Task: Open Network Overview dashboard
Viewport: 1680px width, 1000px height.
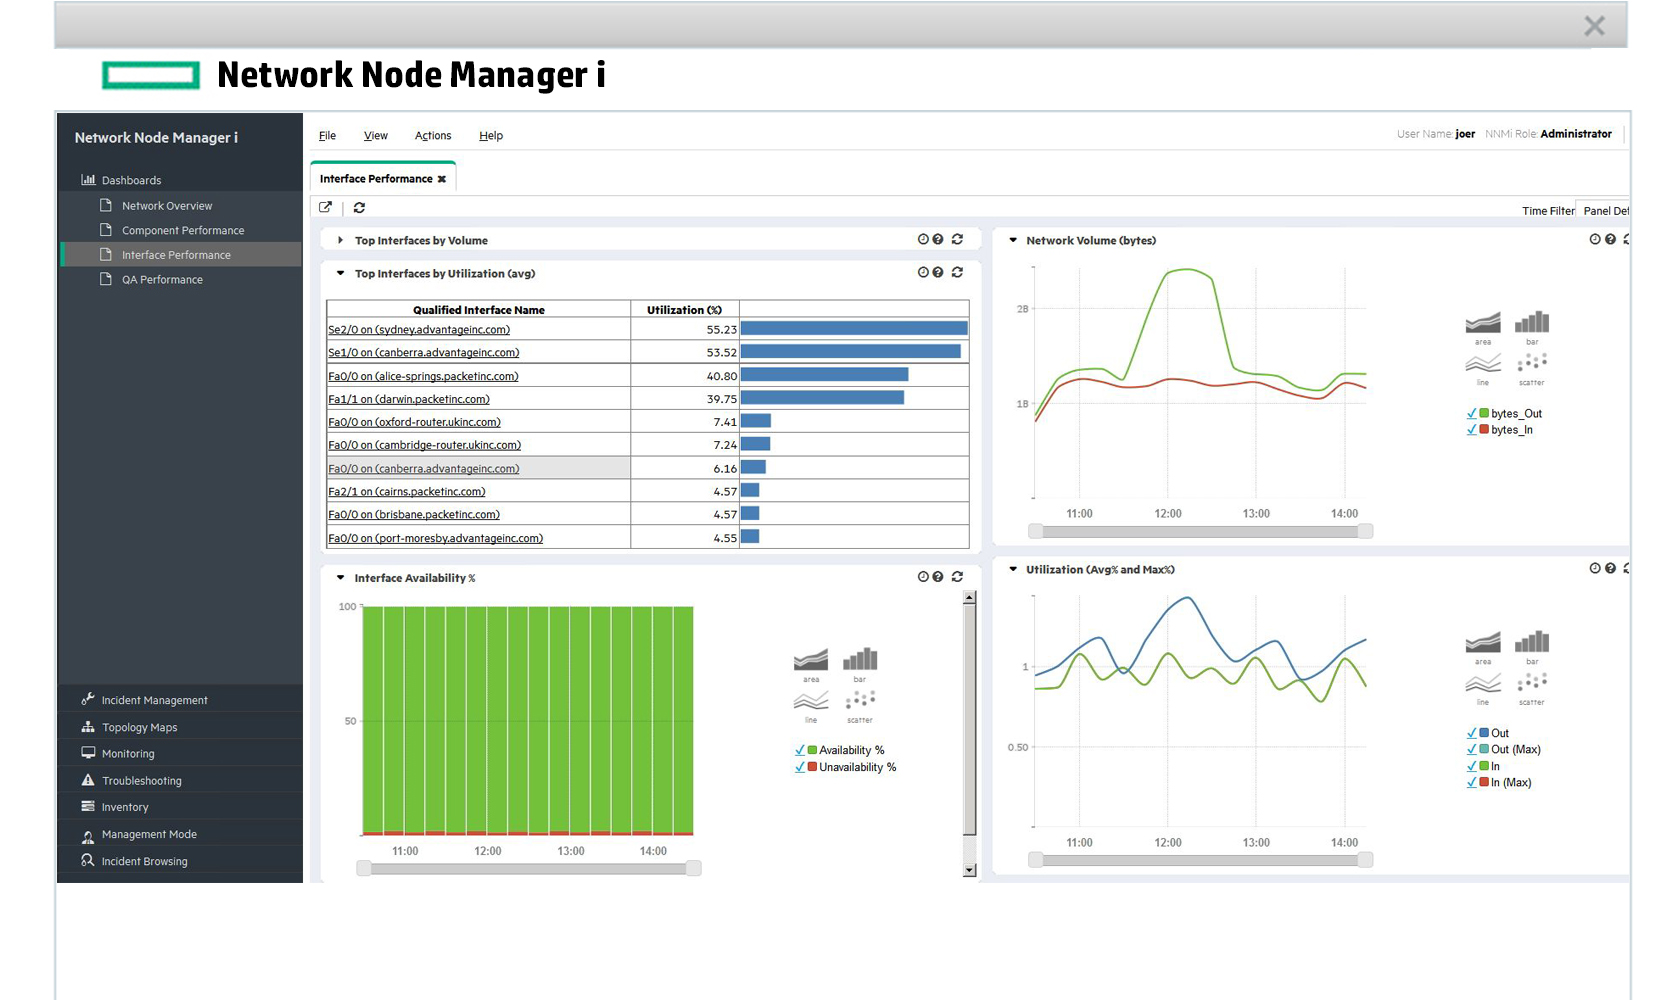Action: (x=167, y=206)
